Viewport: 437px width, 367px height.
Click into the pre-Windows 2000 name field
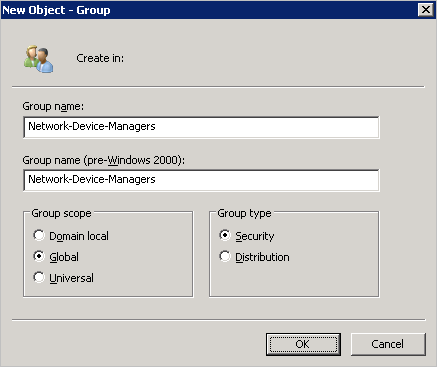[201, 180]
